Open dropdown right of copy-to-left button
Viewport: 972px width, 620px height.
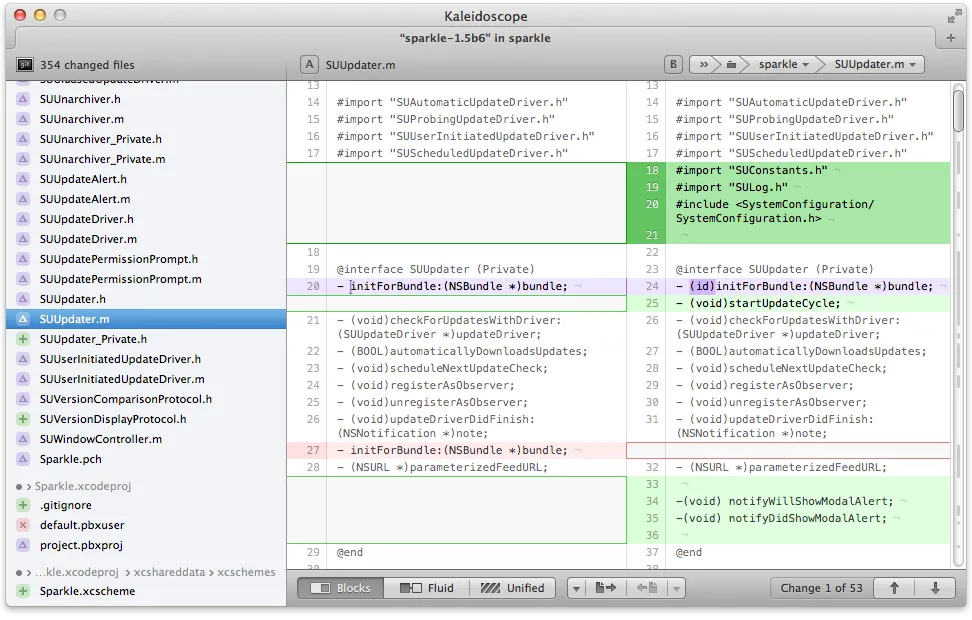(x=676, y=588)
